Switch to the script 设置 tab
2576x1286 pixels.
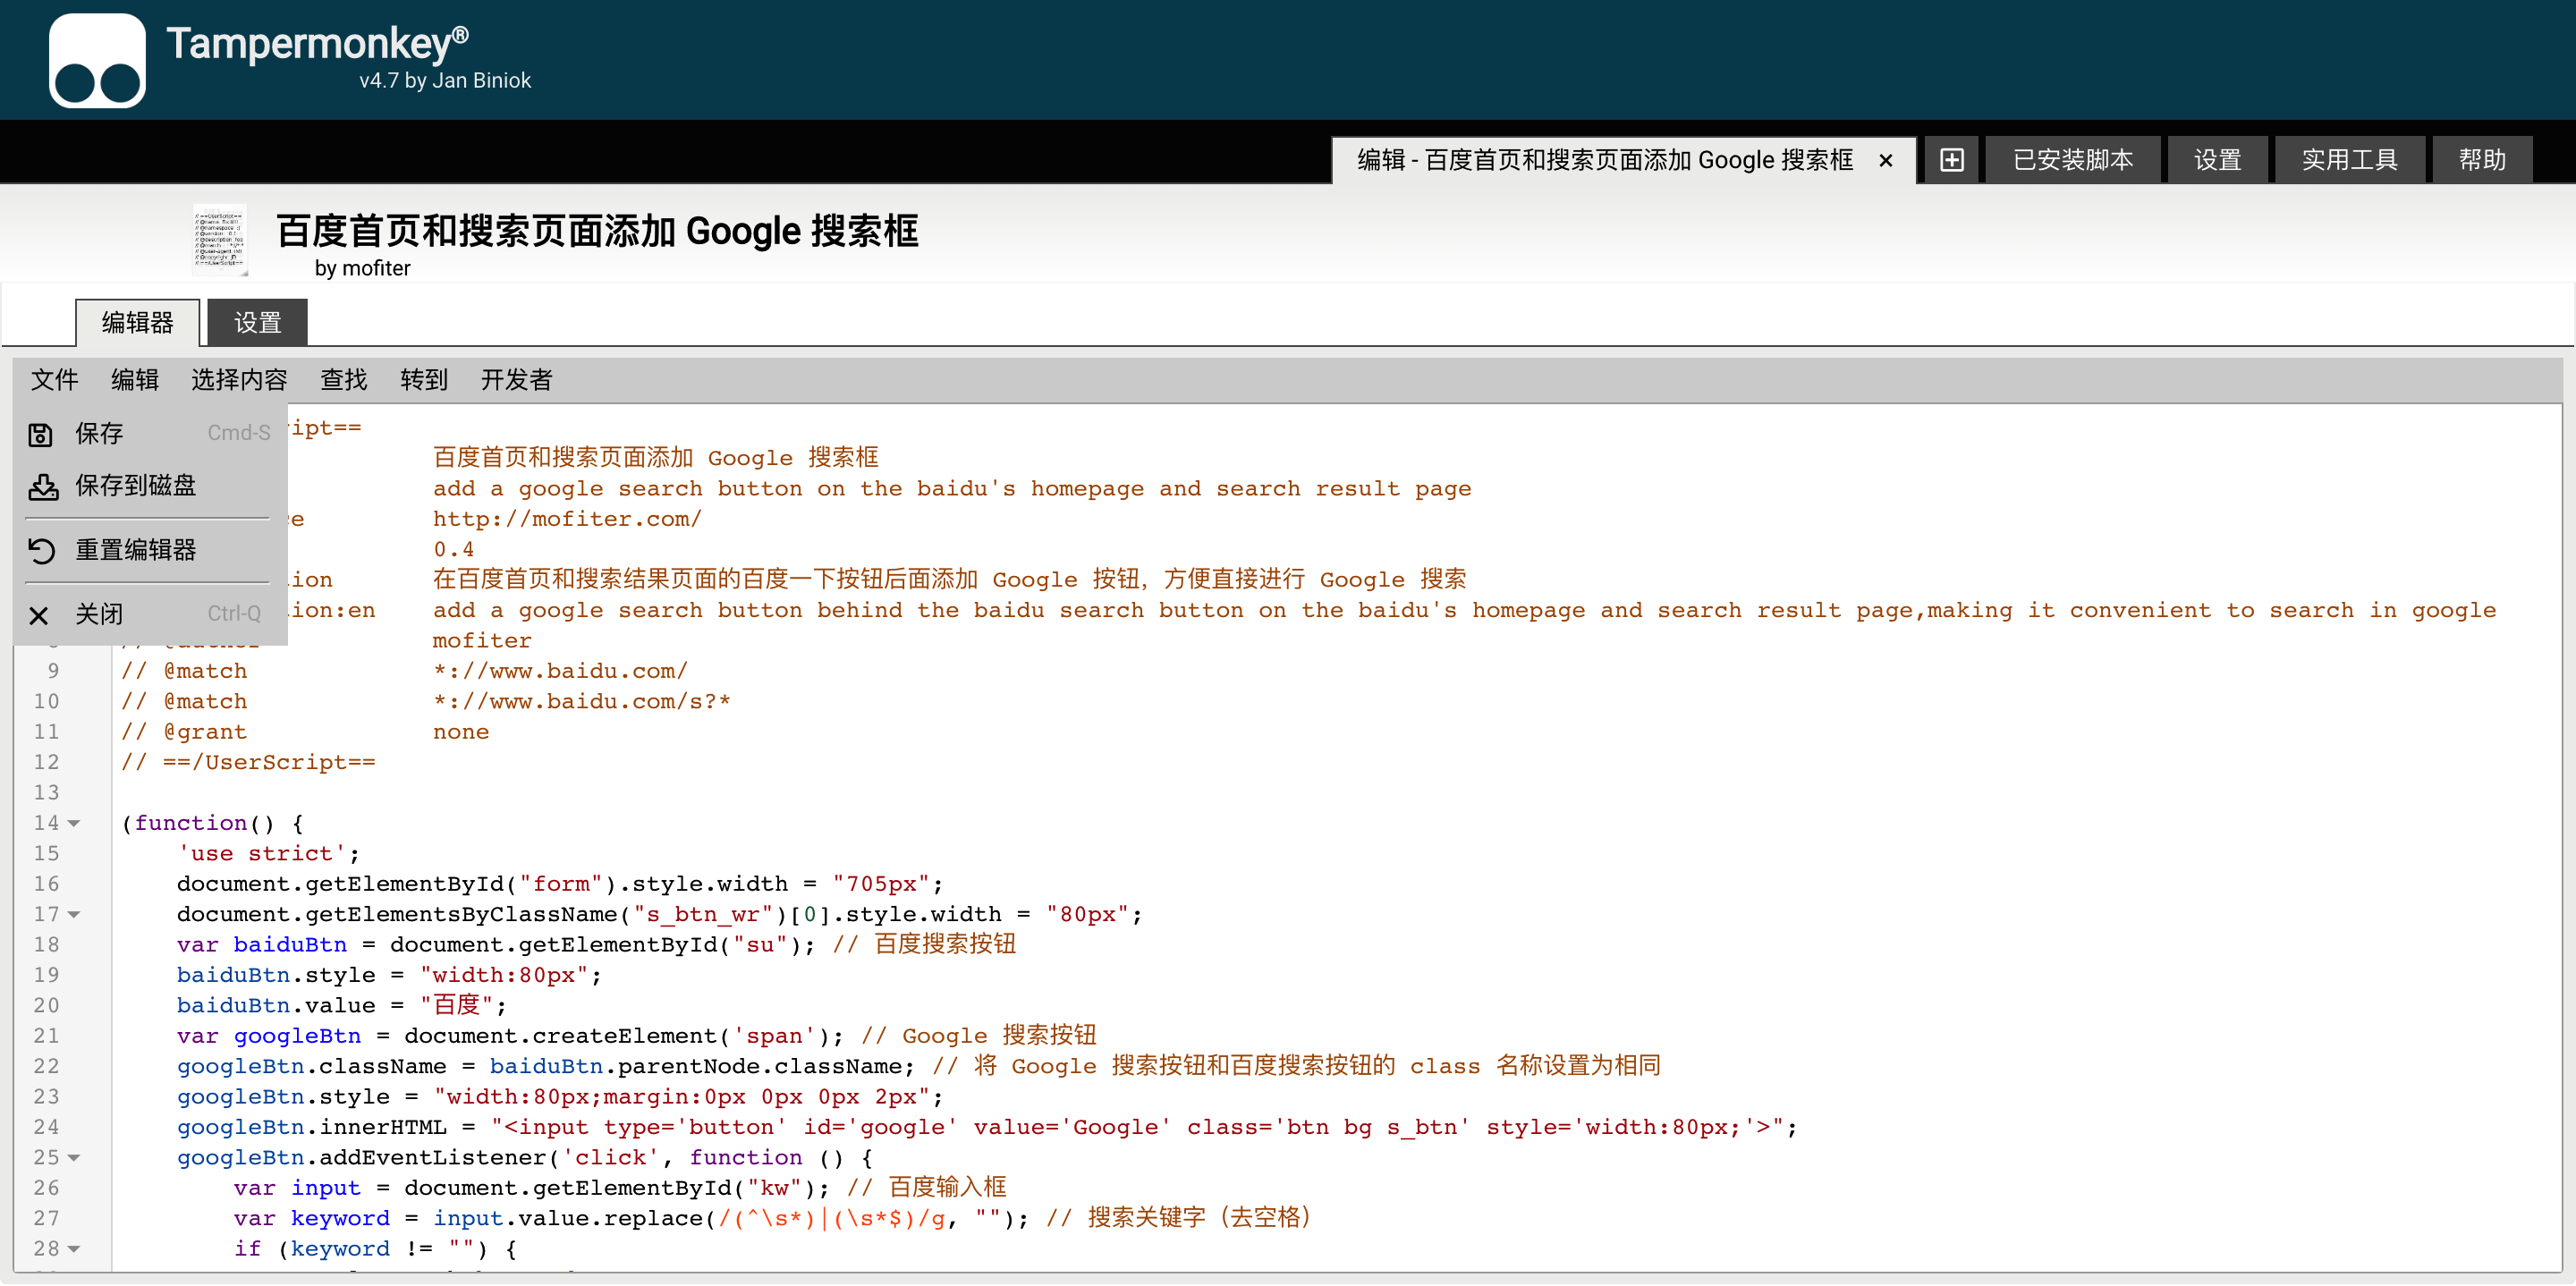tap(258, 323)
